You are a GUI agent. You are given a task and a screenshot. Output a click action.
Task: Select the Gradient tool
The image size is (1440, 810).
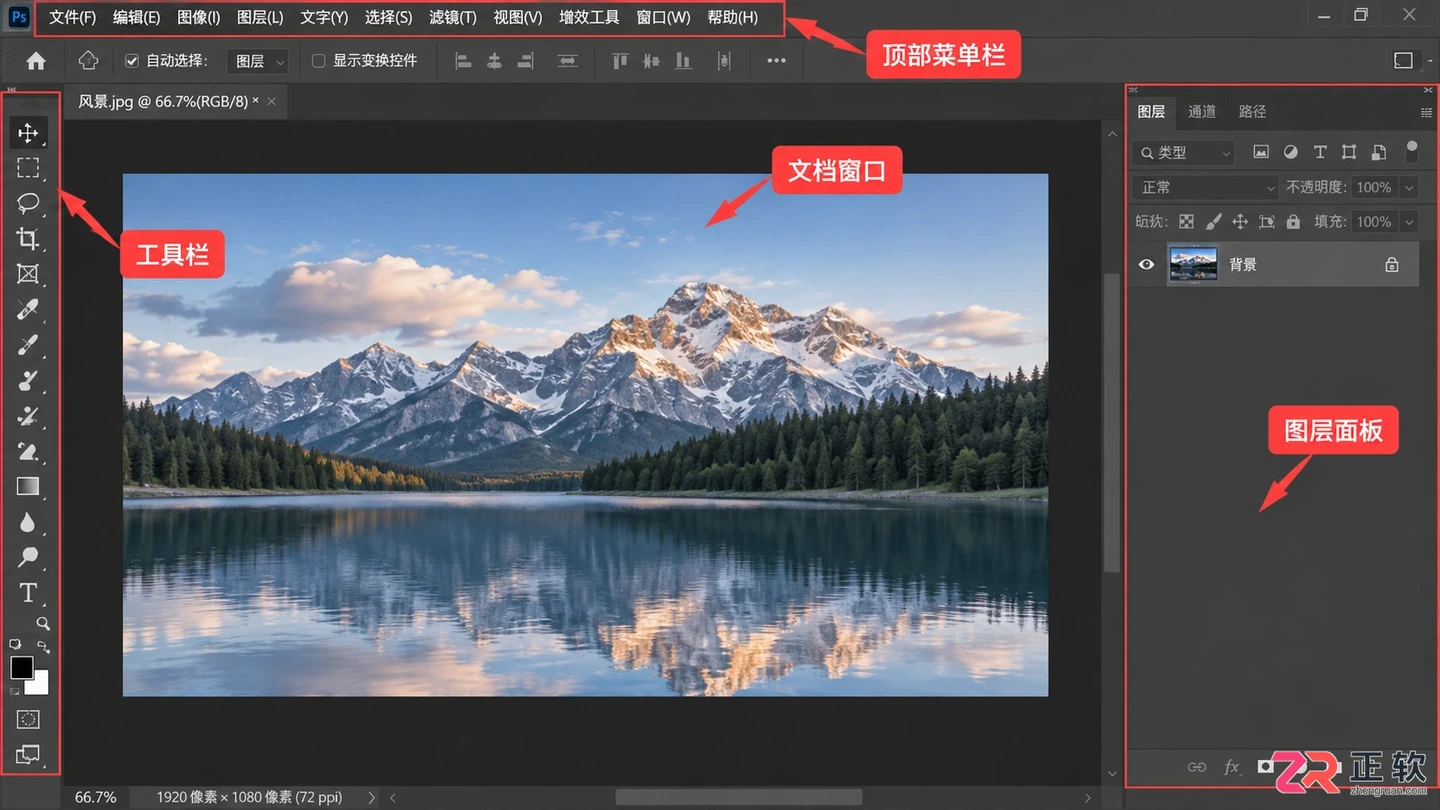28,487
